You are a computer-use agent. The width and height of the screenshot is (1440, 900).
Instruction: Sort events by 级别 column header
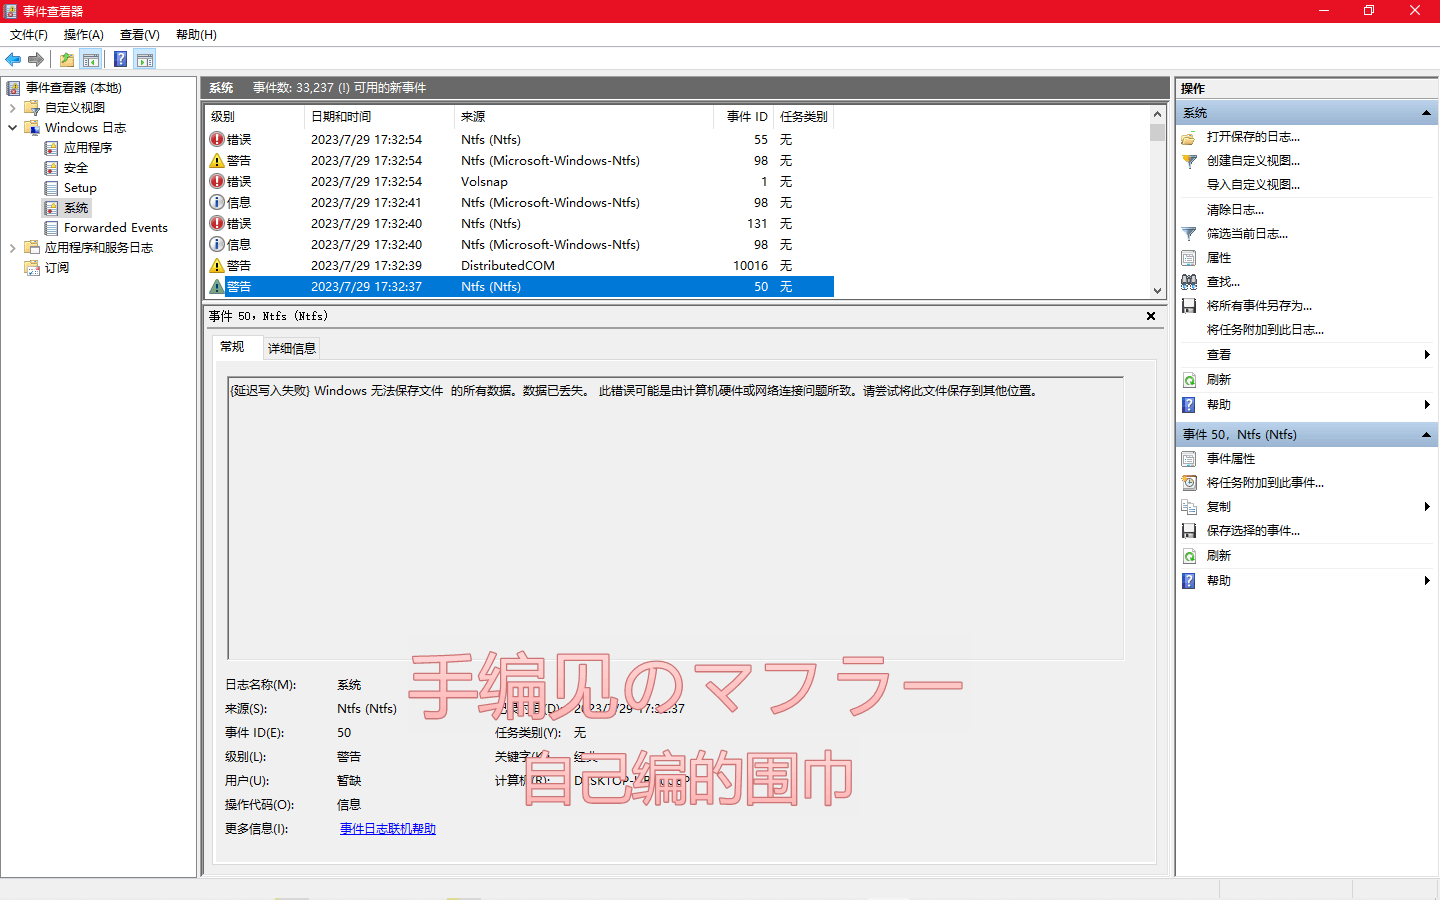(254, 117)
